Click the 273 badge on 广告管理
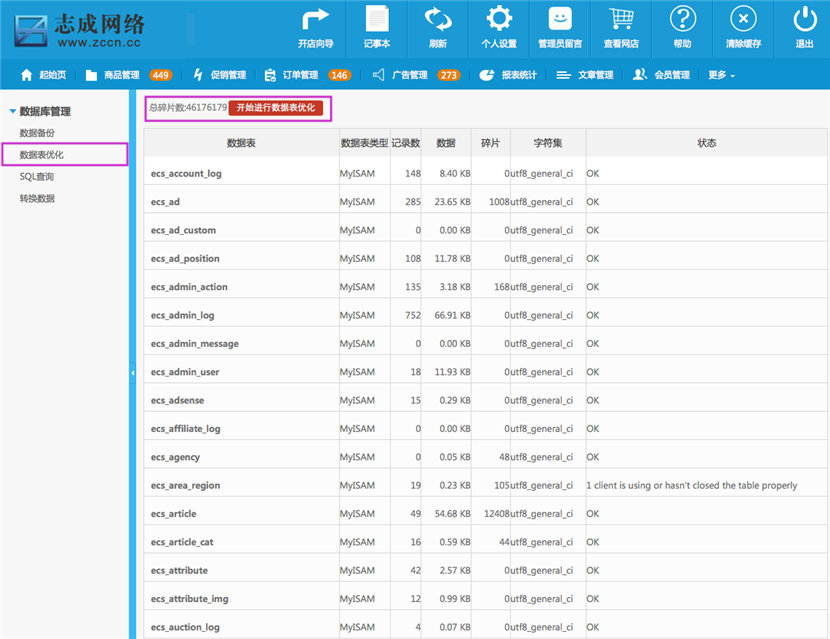 [x=448, y=75]
